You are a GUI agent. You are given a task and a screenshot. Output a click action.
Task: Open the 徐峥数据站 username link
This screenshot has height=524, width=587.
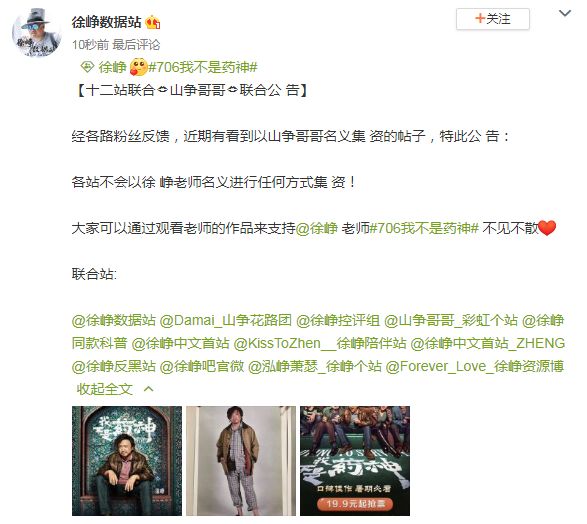click(x=106, y=22)
